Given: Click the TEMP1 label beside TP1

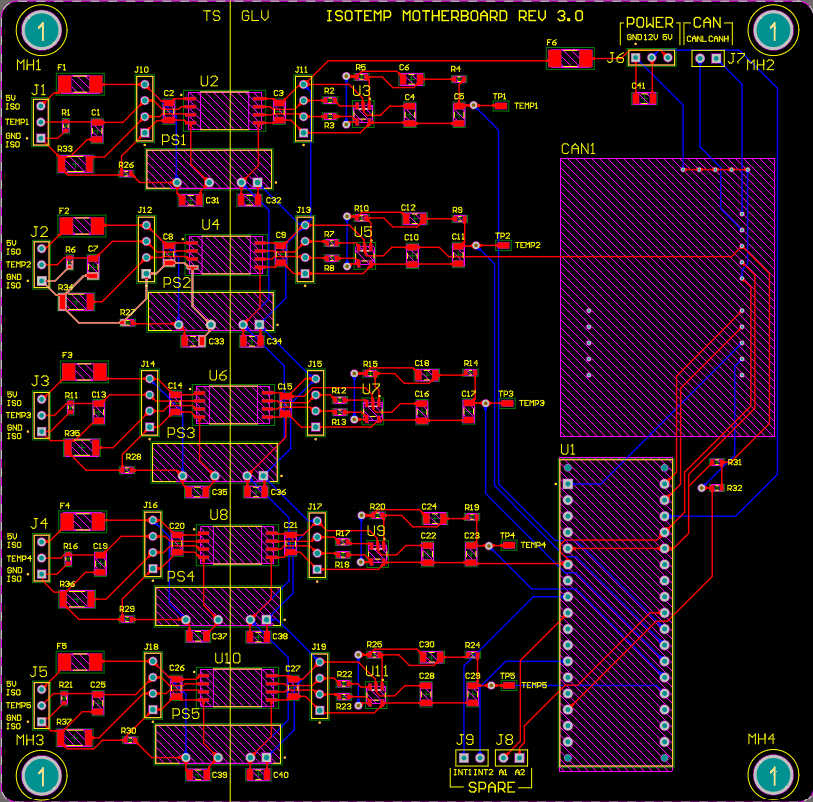Looking at the screenshot, I should [526, 106].
